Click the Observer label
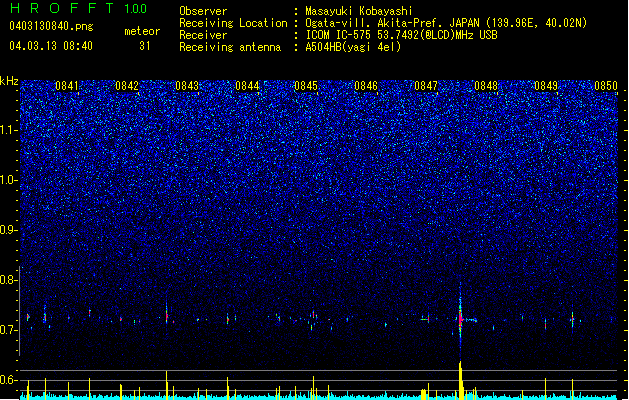The image size is (629, 400). tap(203, 11)
